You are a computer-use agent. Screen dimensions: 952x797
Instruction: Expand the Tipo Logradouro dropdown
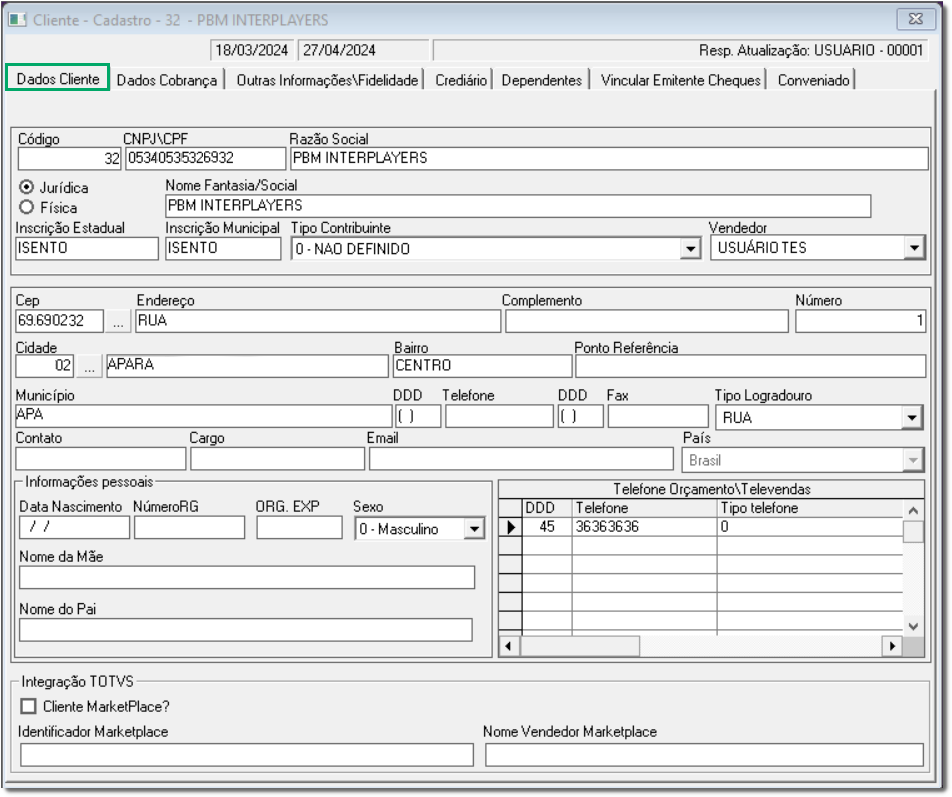point(911,418)
